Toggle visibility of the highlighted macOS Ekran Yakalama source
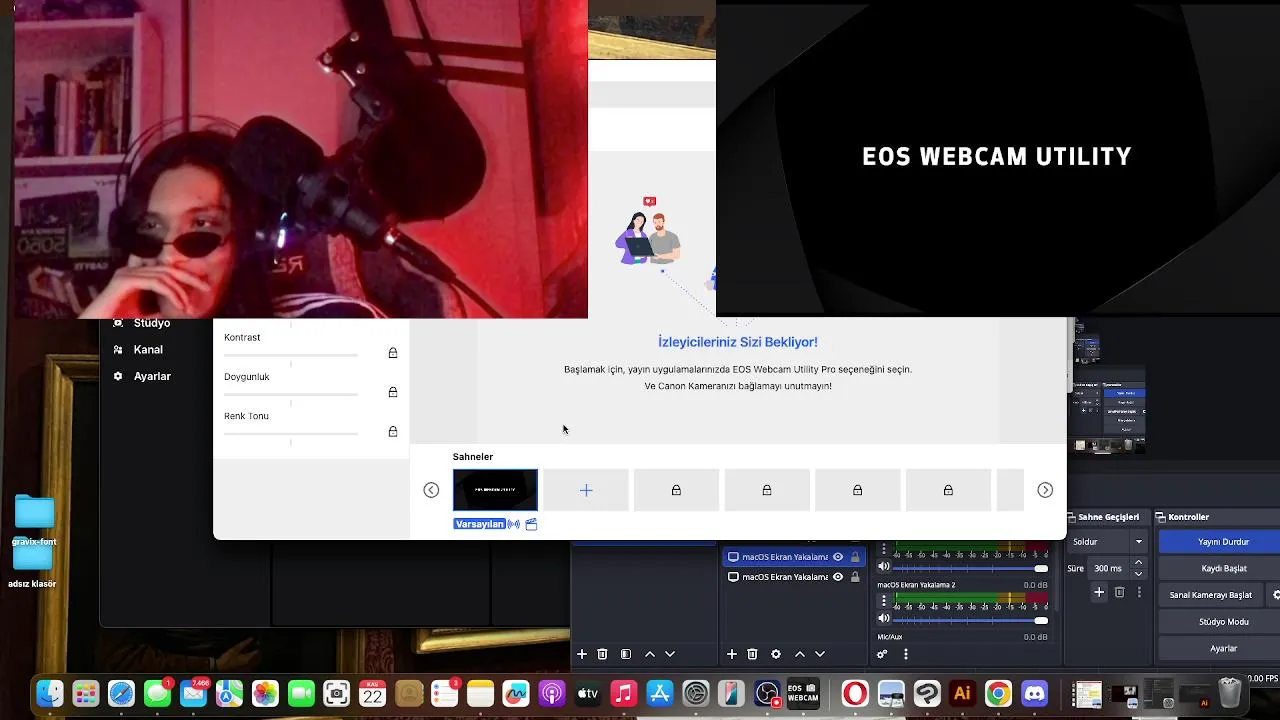The height and width of the screenshot is (720, 1280). click(838, 557)
